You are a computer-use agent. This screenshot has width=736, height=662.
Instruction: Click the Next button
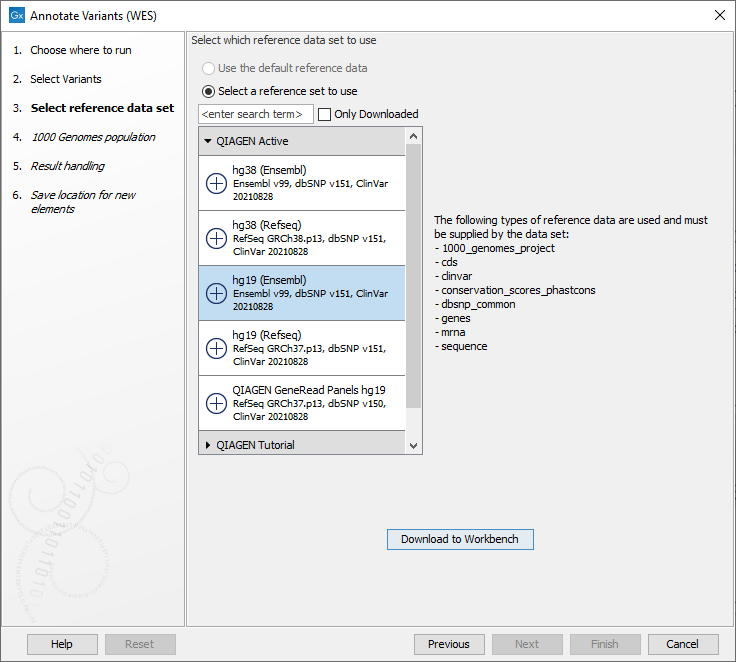(527, 644)
